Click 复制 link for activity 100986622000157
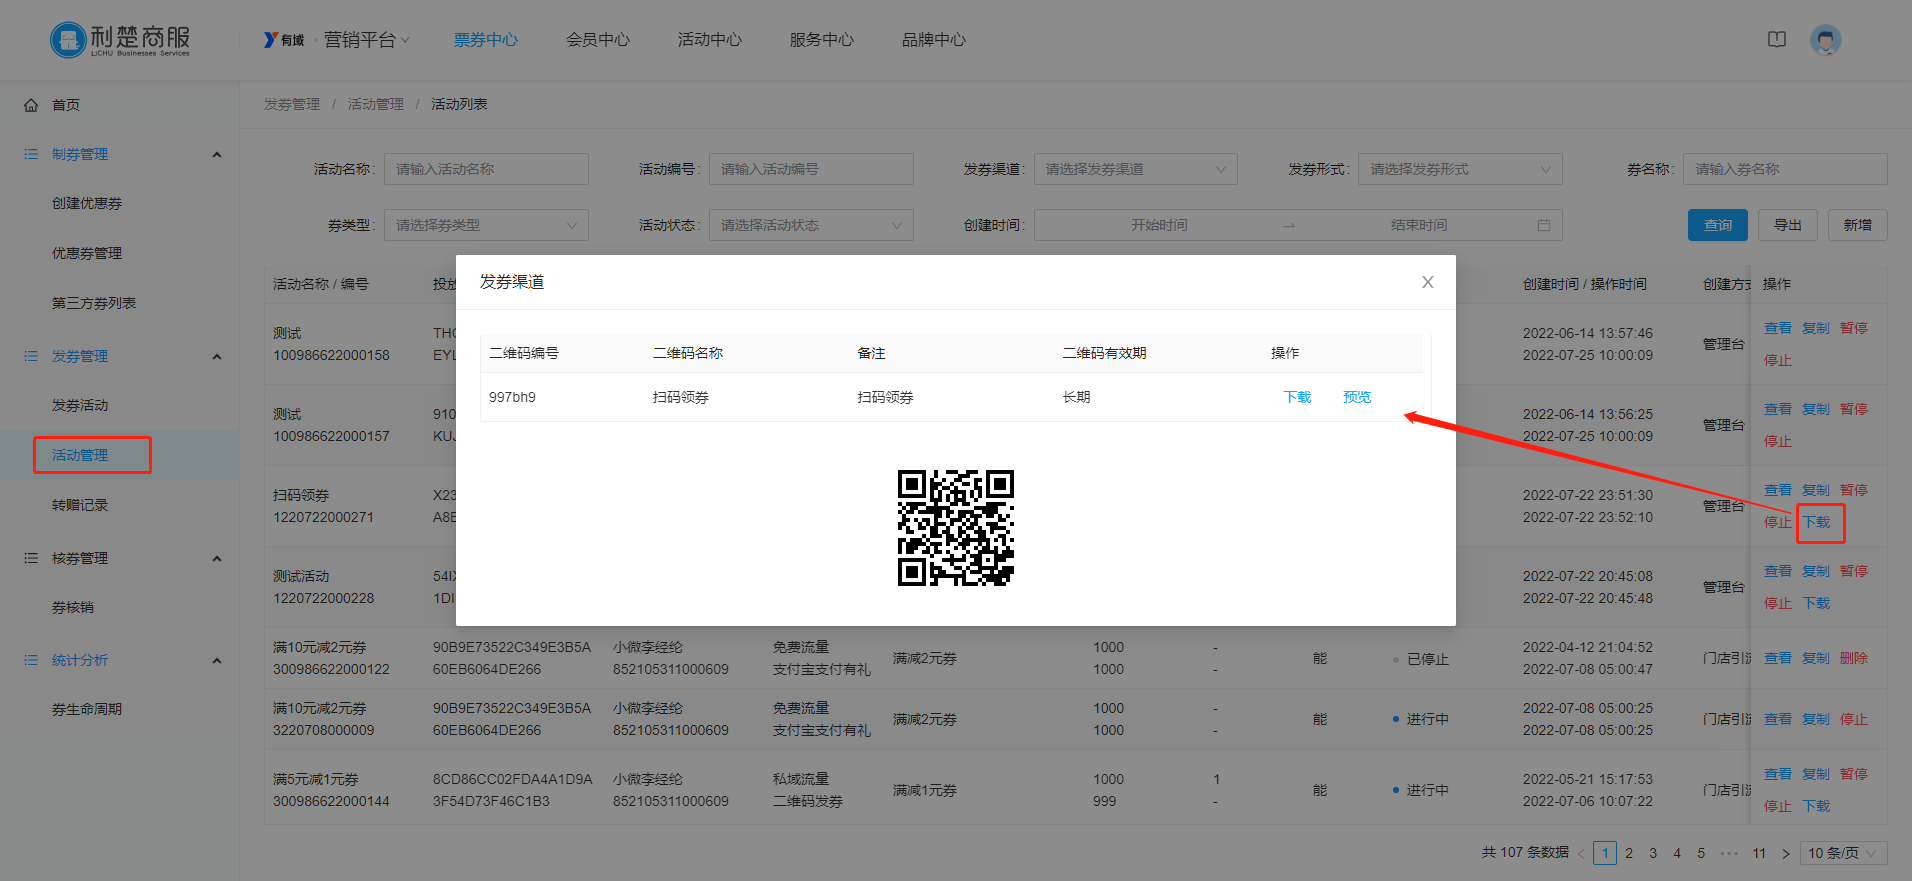The height and width of the screenshot is (881, 1920). point(1816,409)
